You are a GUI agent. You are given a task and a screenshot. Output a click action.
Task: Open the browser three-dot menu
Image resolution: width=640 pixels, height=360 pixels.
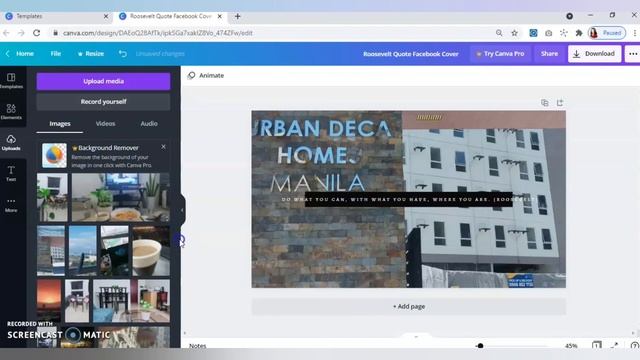[x=635, y=33]
